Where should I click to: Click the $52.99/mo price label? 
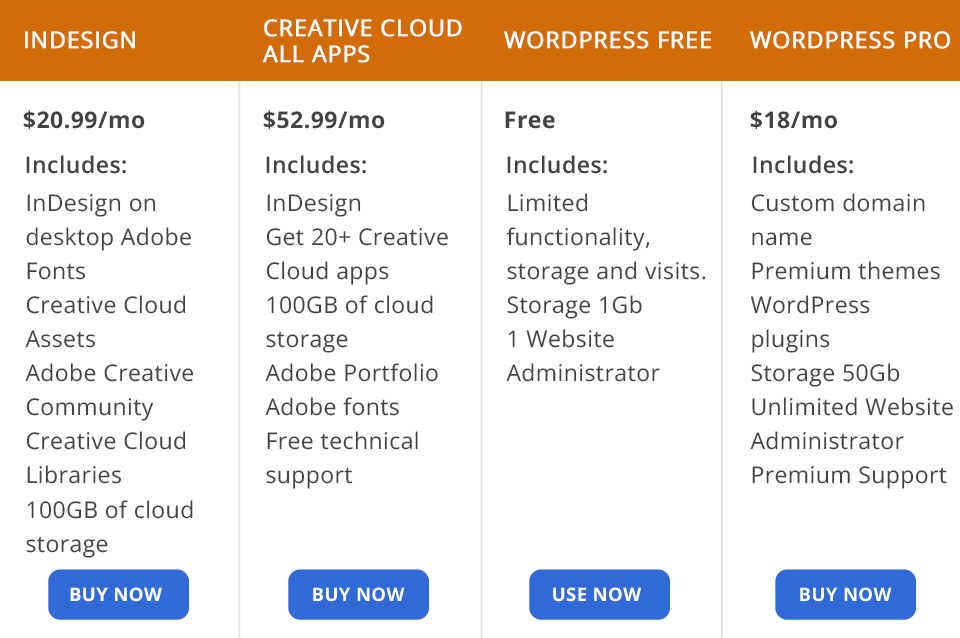click(324, 120)
